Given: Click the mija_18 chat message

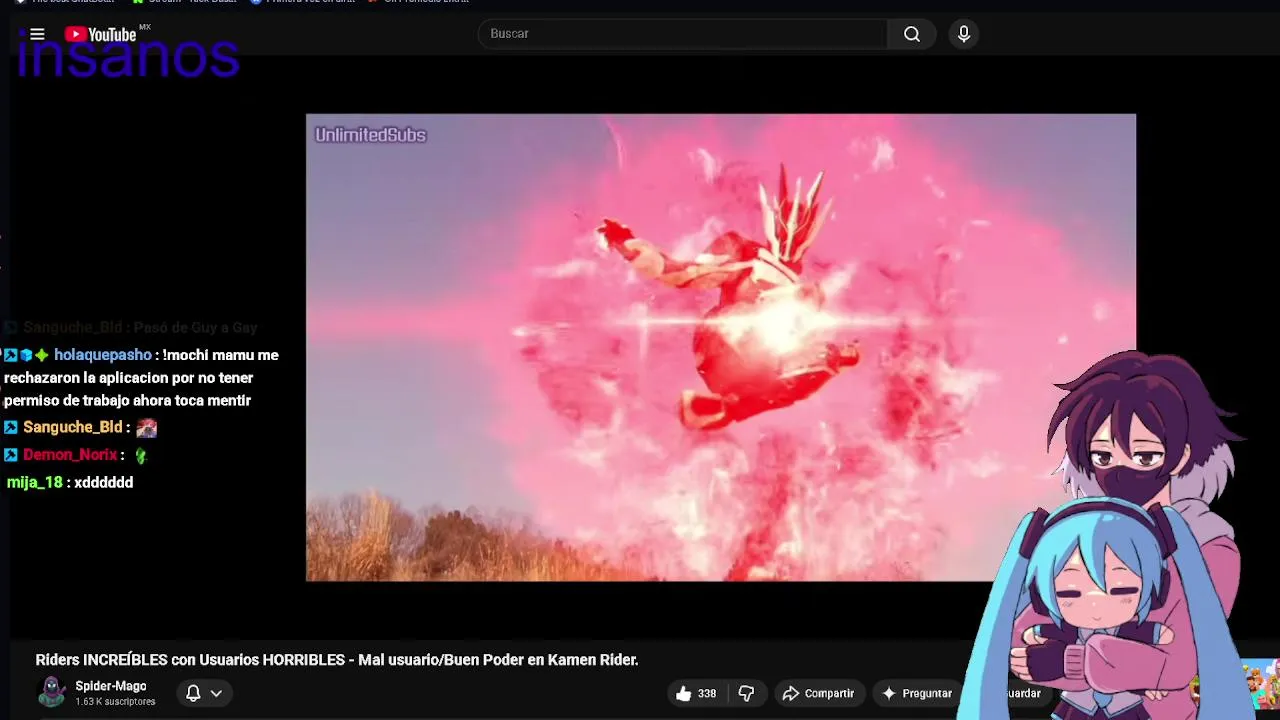Looking at the screenshot, I should (70, 482).
